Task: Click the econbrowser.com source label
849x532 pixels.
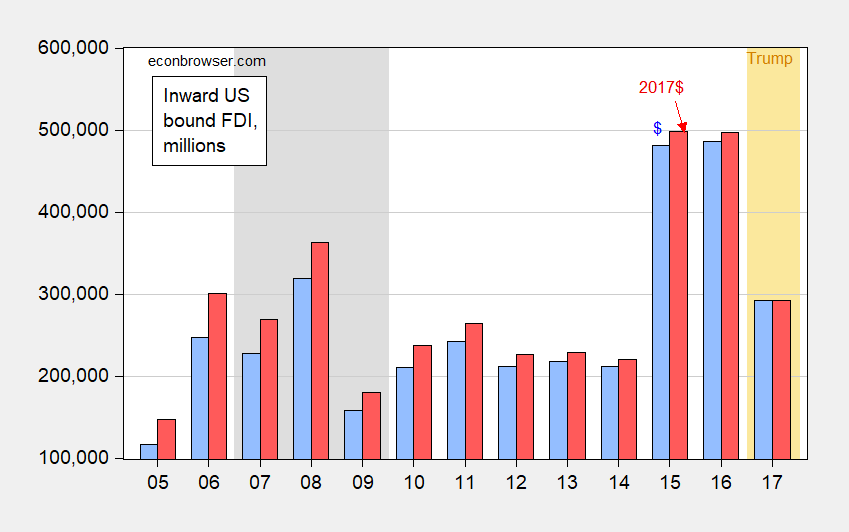Action: pos(207,61)
